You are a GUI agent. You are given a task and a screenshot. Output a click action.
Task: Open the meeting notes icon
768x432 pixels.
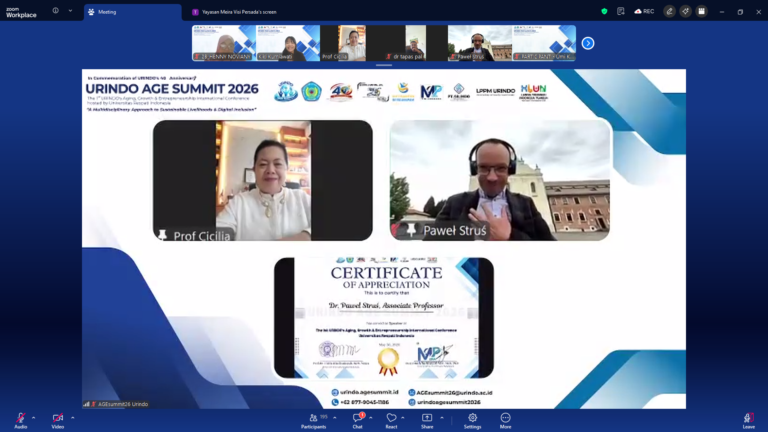(621, 11)
